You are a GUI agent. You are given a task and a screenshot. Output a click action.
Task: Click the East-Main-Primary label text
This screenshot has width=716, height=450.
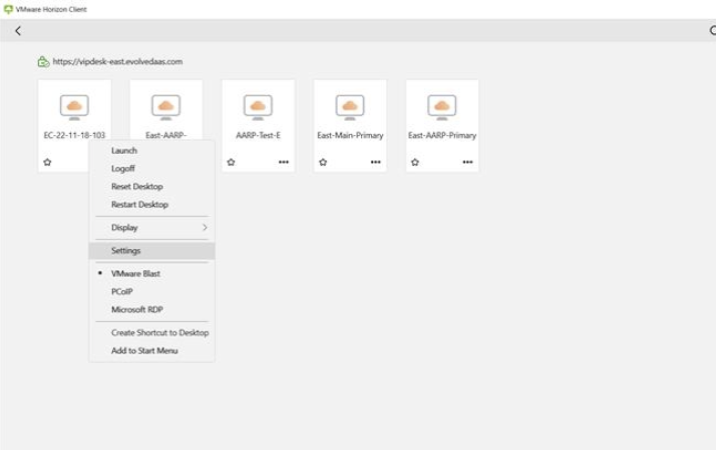pyautogui.click(x=350, y=135)
